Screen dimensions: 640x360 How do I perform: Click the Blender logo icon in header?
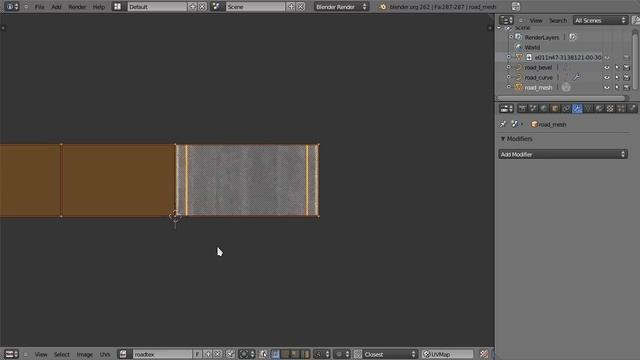pos(383,7)
